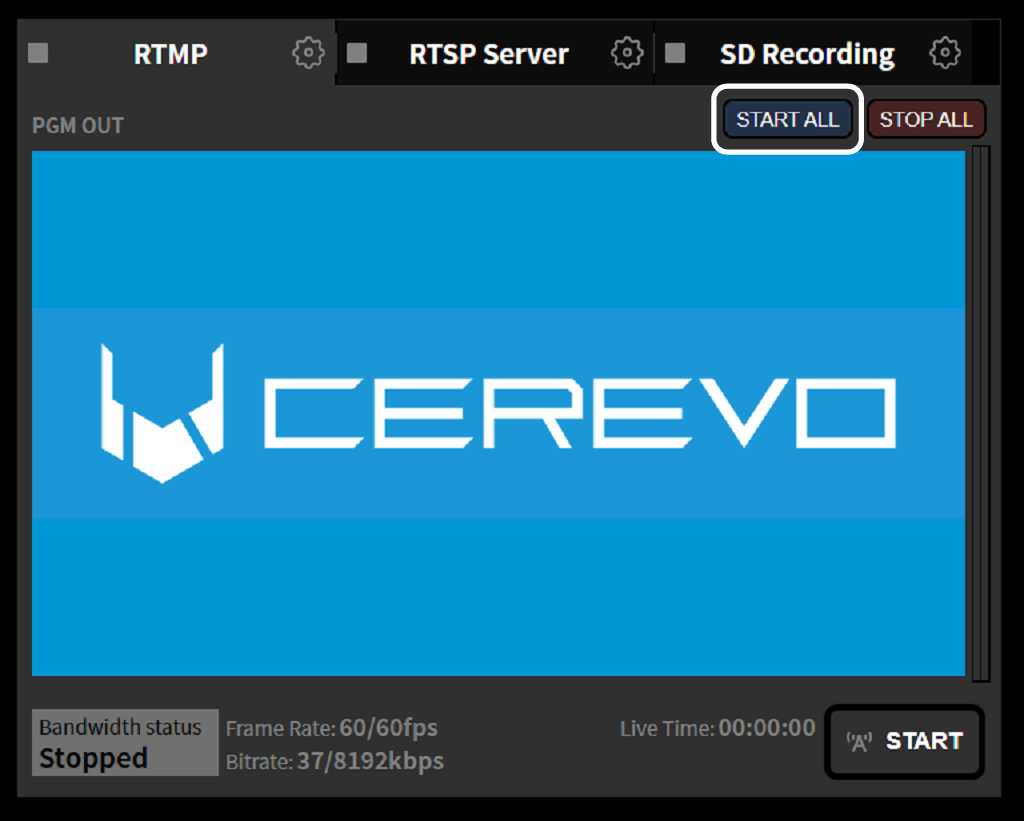The width and height of the screenshot is (1024, 821).
Task: Start the live broadcast with START button
Action: (x=904, y=741)
